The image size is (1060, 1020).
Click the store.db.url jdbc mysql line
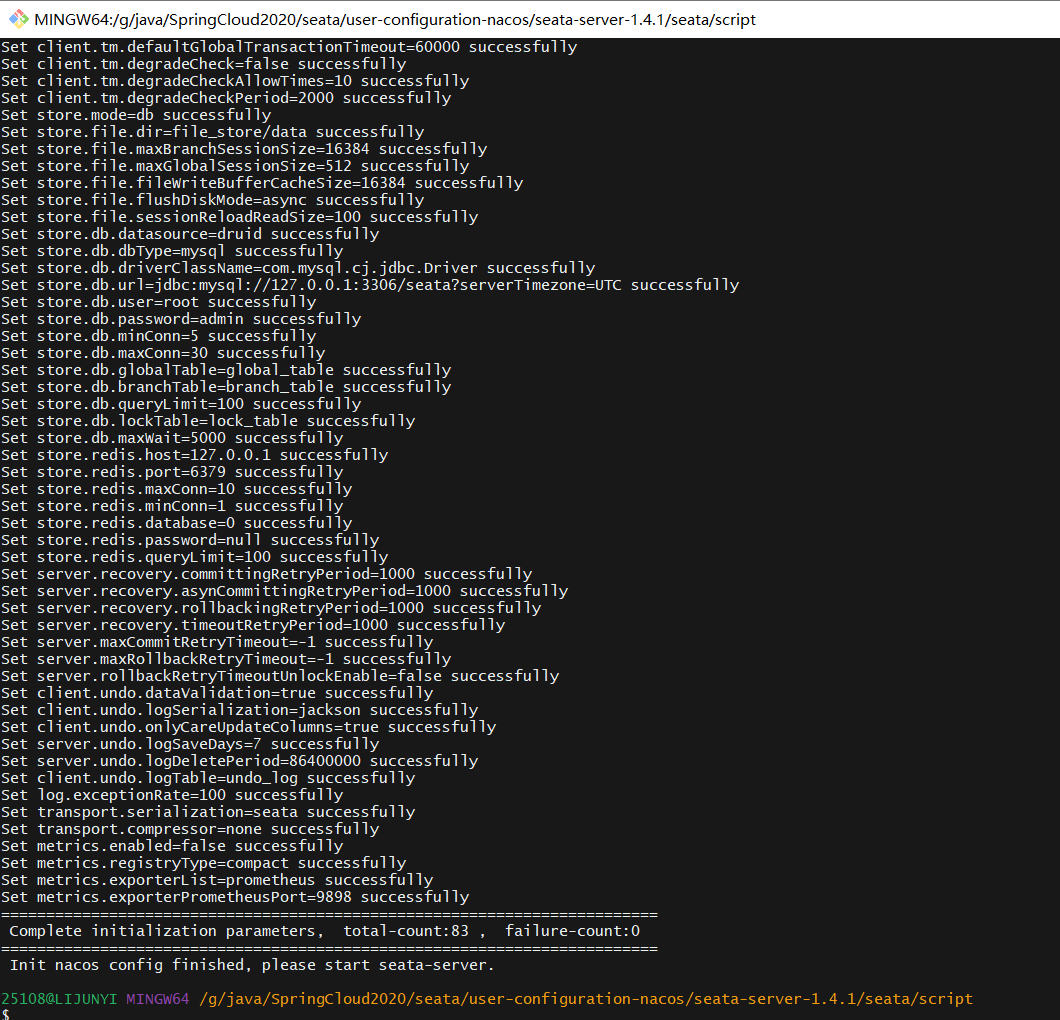(x=370, y=285)
